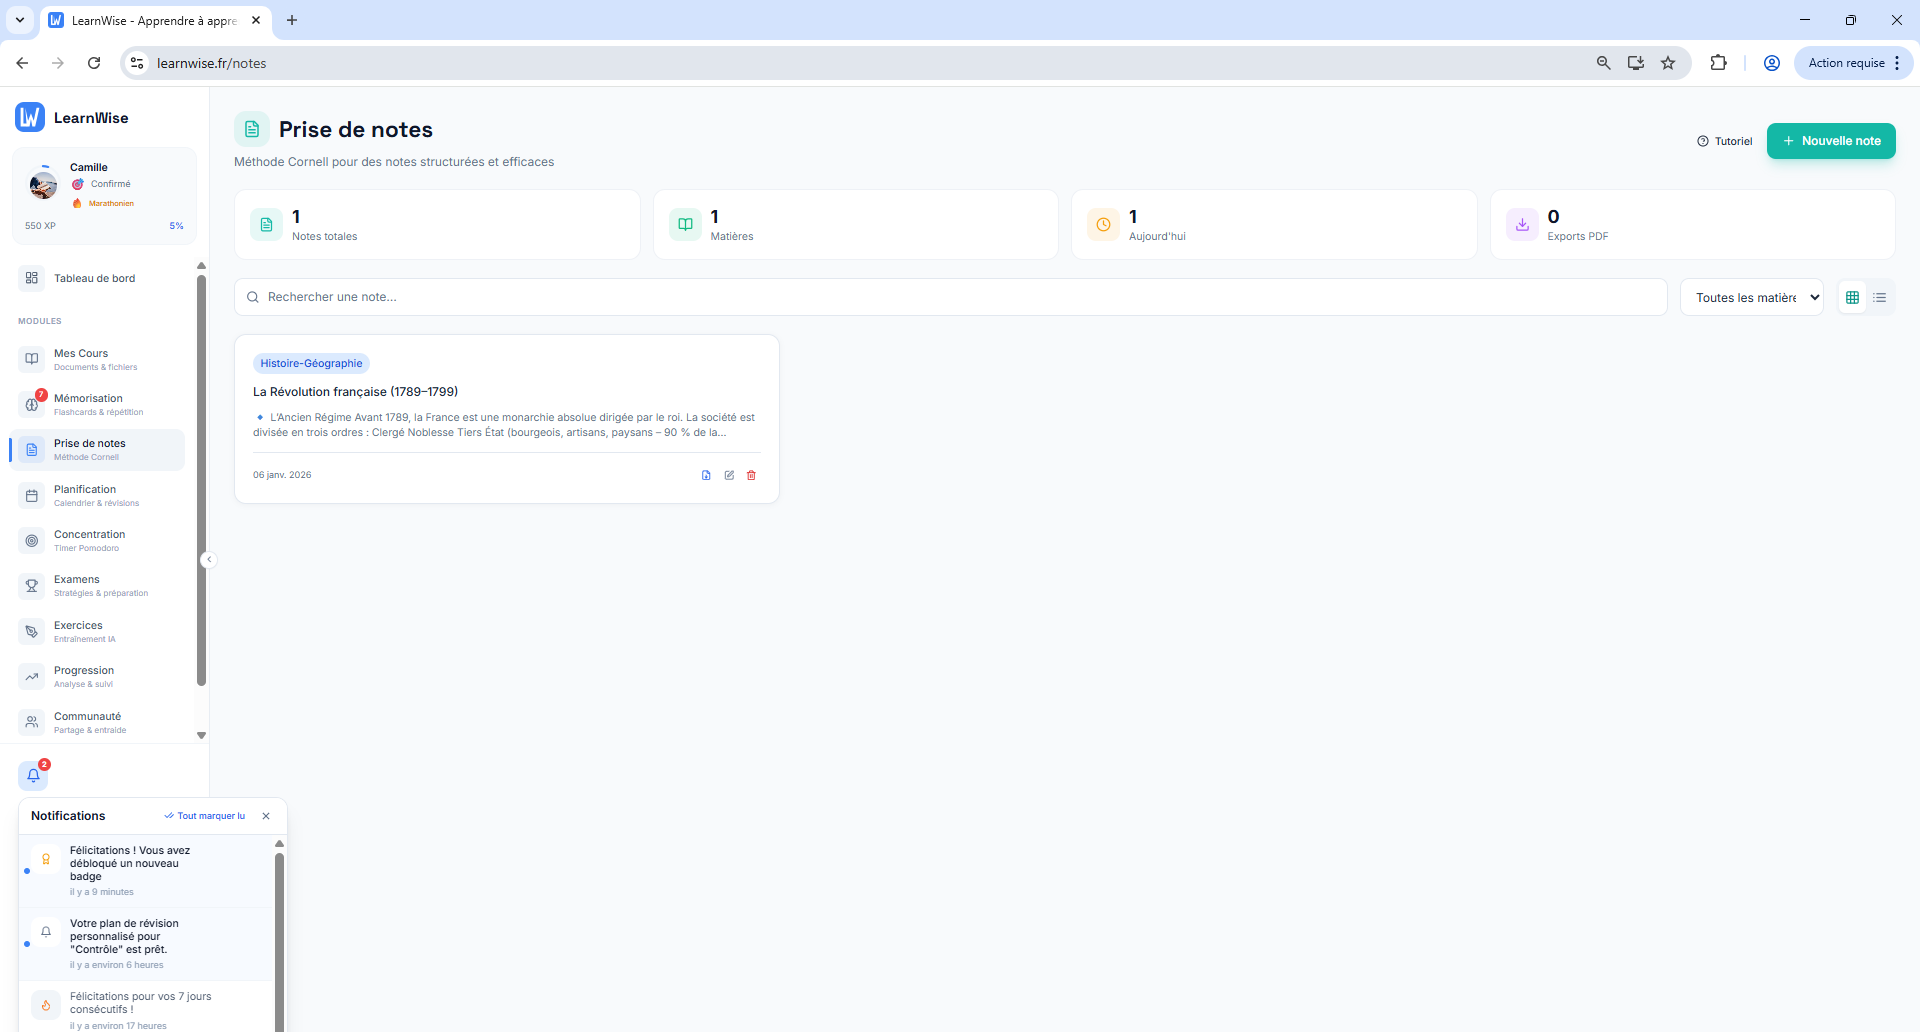The height and width of the screenshot is (1032, 1920).
Task: Mark all notifications as read
Action: (205, 816)
